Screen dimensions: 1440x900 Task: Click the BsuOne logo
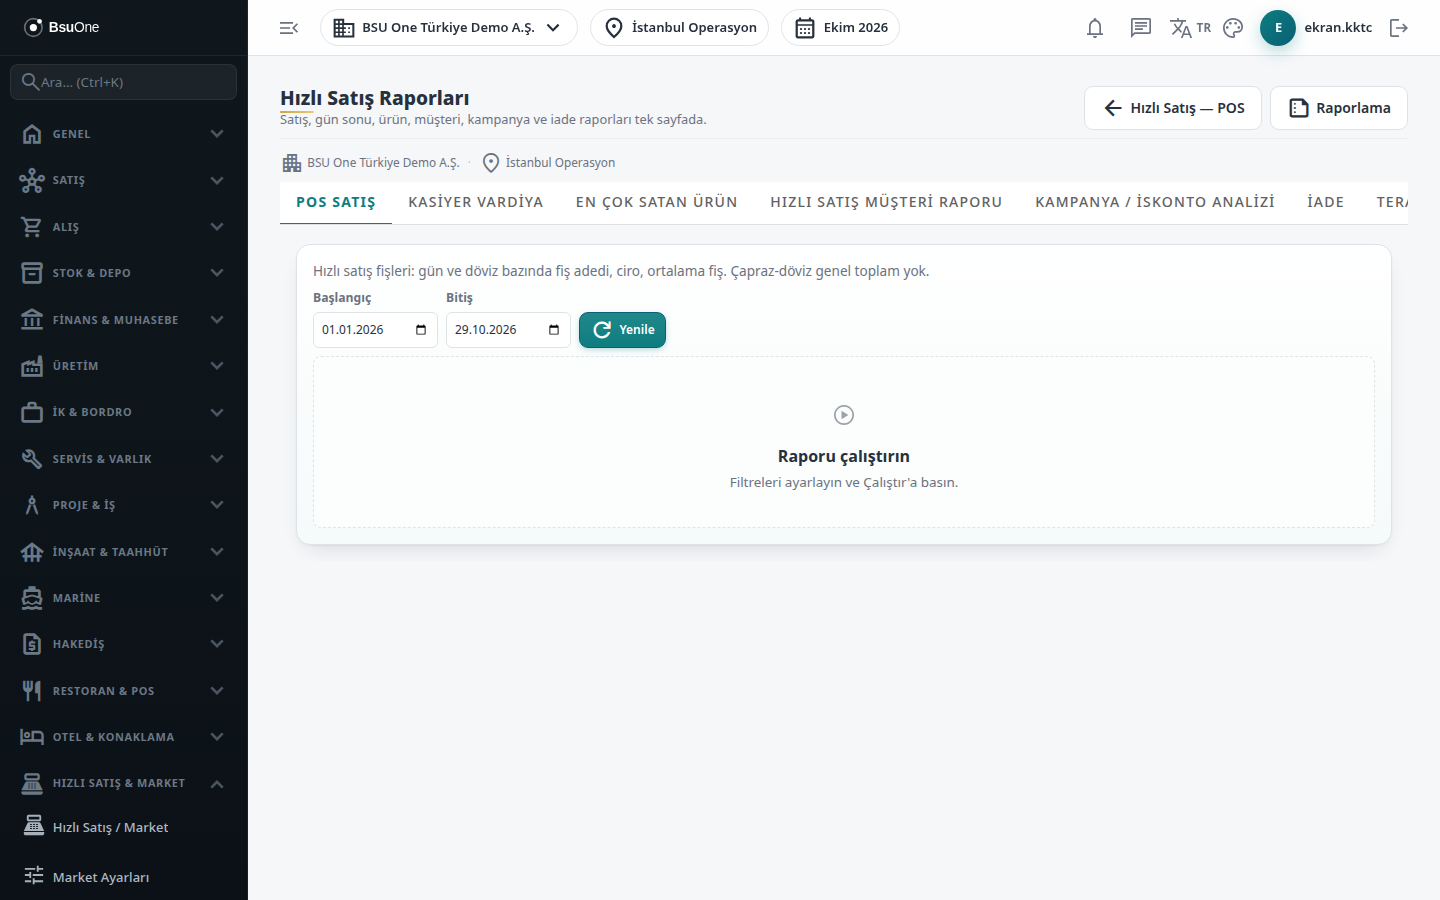pyautogui.click(x=62, y=27)
